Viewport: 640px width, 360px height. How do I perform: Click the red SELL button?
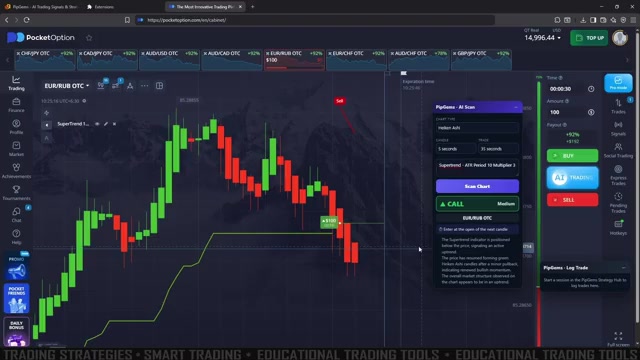click(572, 200)
